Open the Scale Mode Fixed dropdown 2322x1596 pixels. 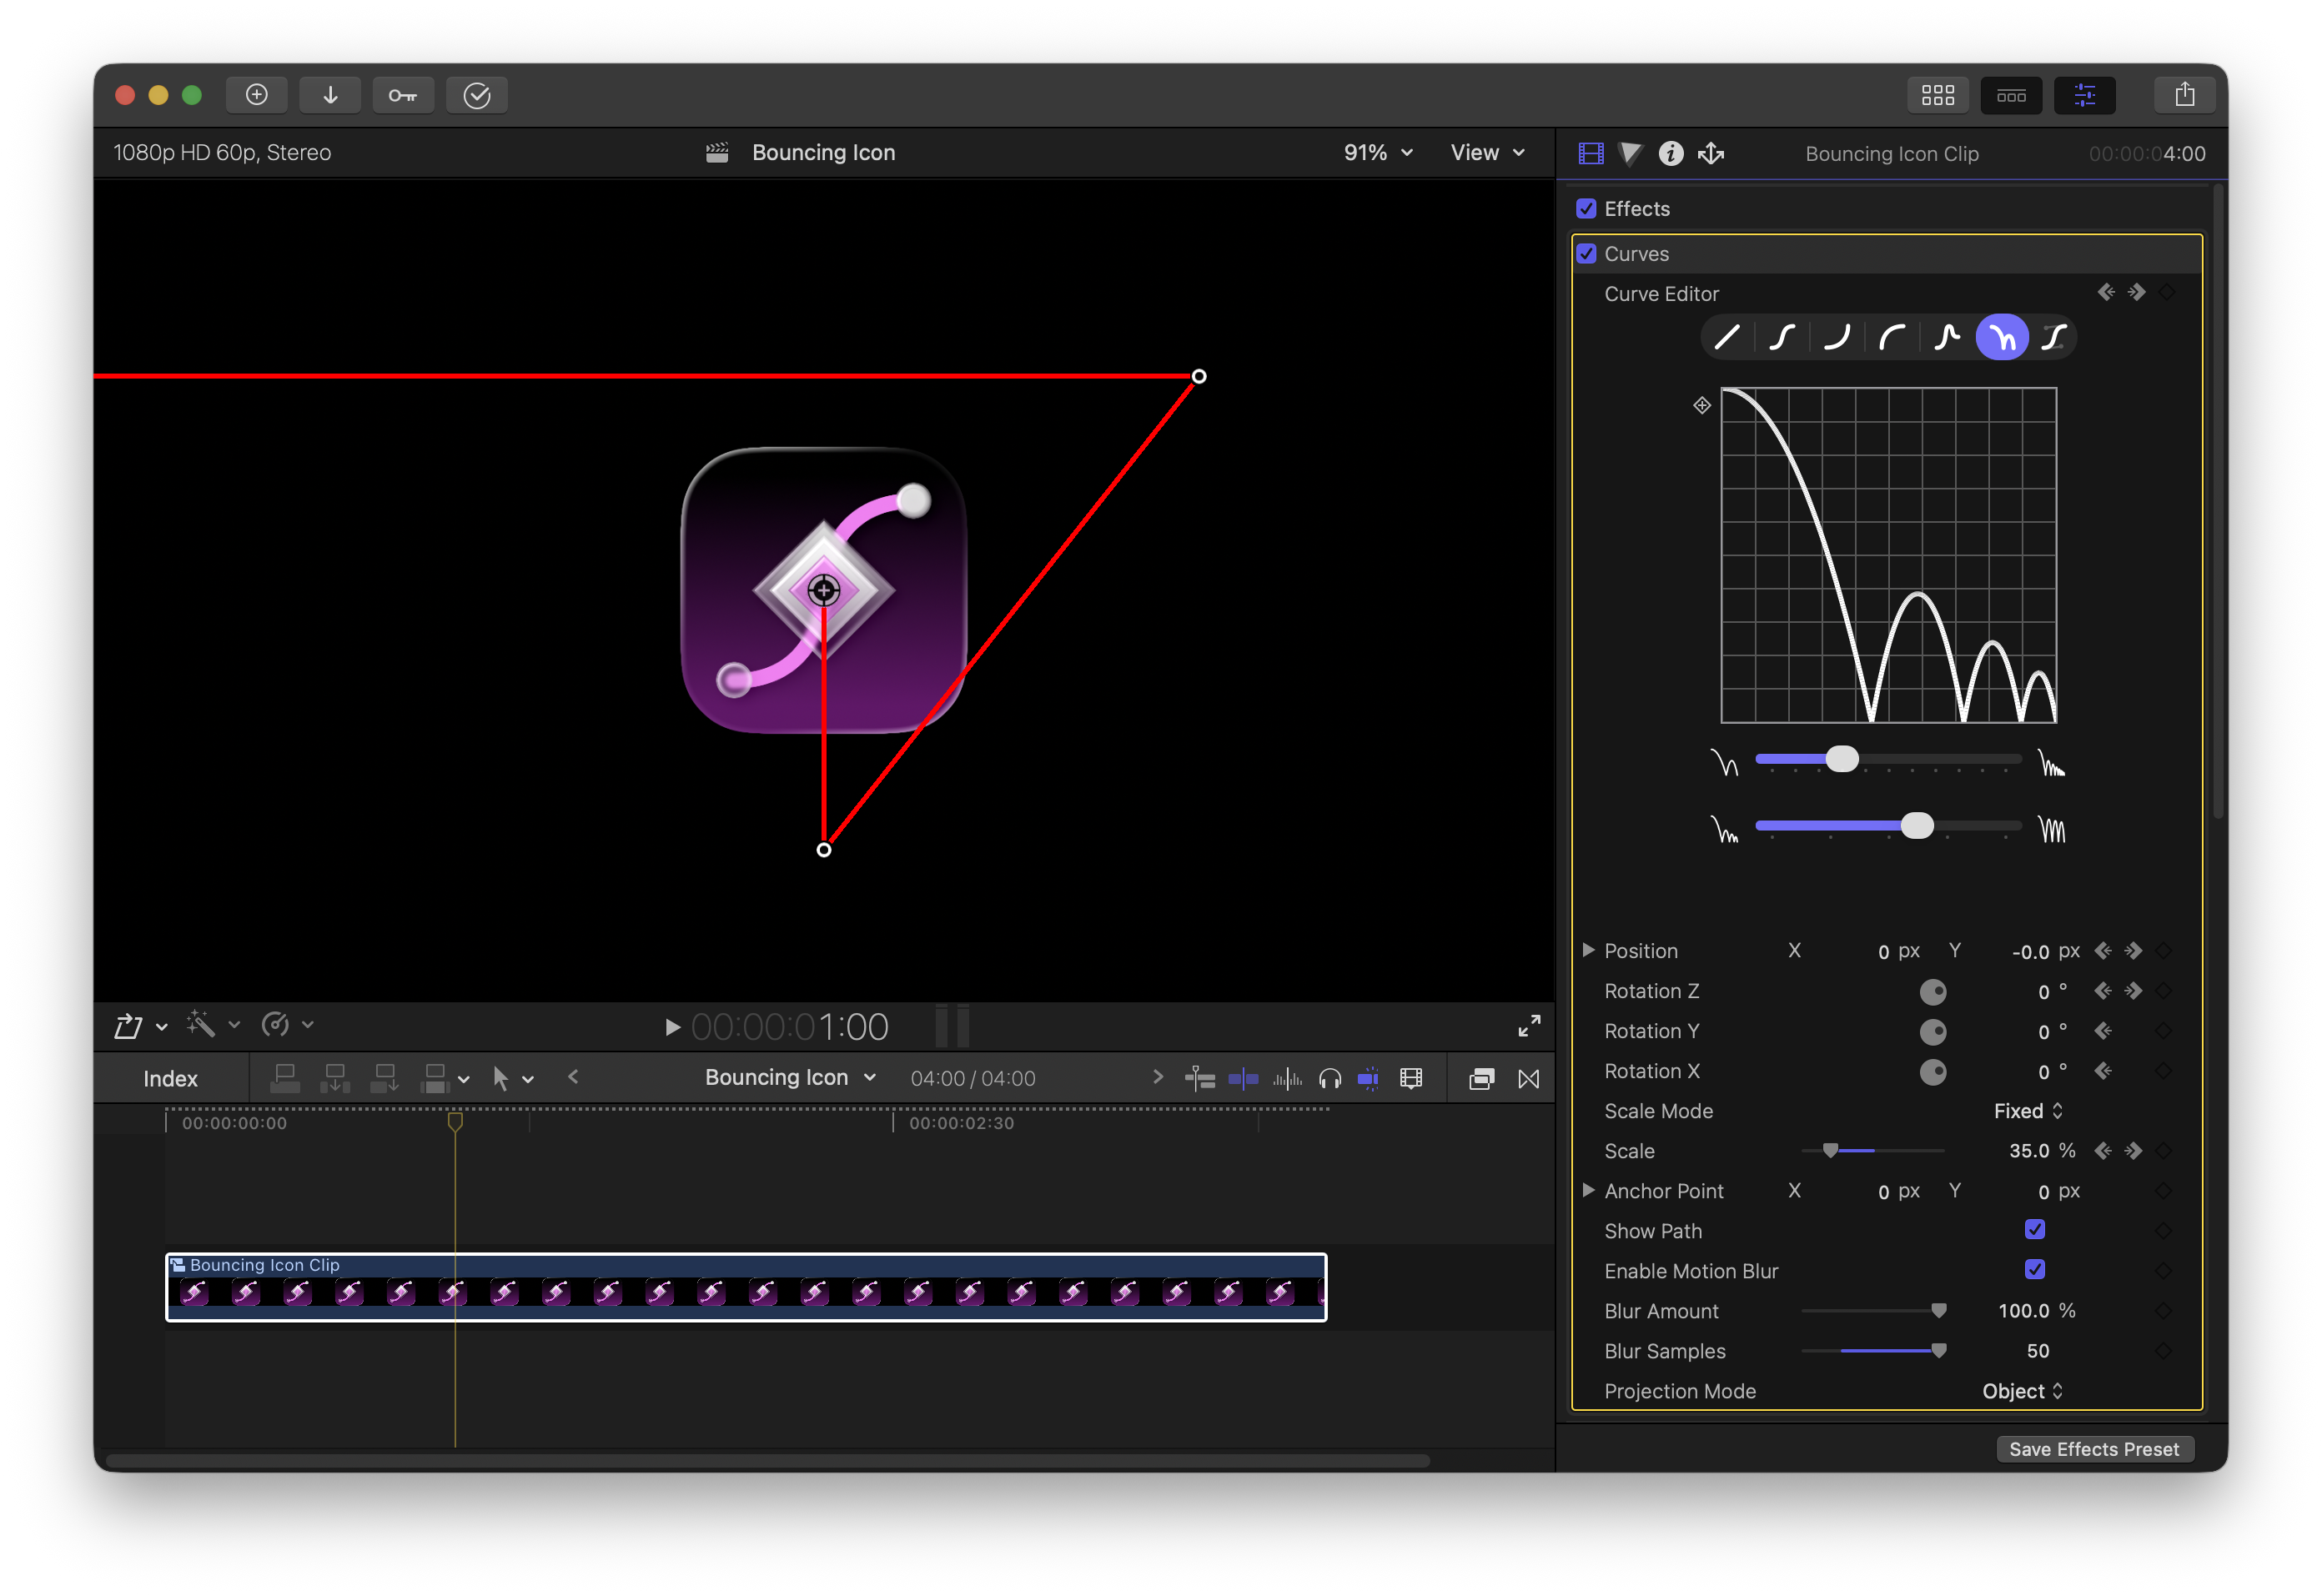tap(2027, 1110)
